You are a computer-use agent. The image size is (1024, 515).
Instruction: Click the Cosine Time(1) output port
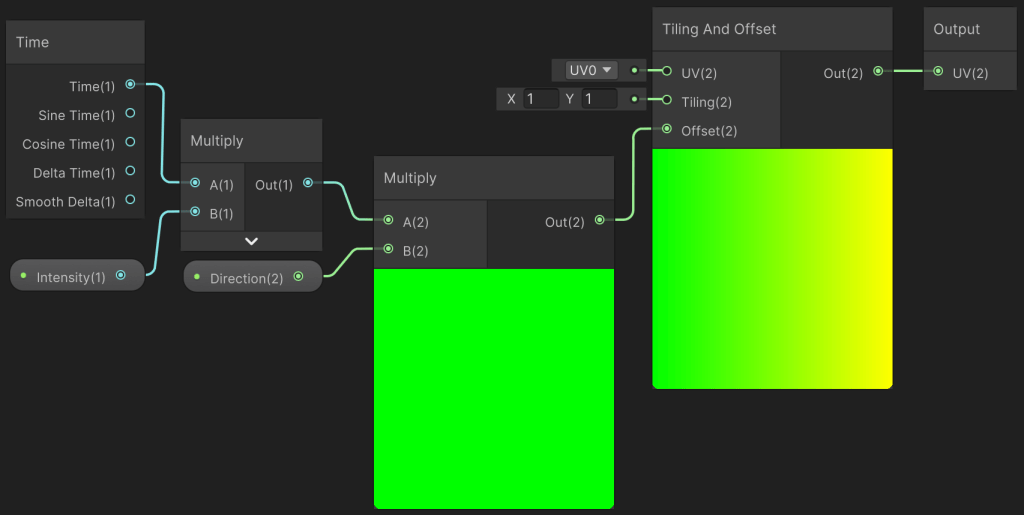tap(130, 143)
